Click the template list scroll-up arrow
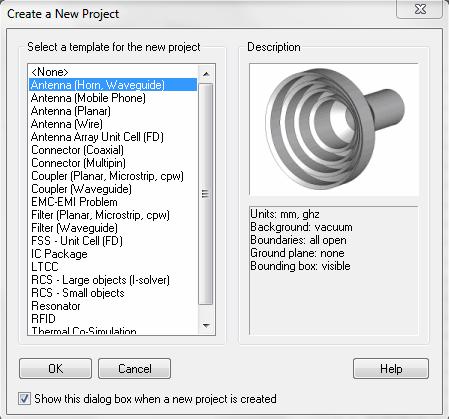Image resolution: width=449 pixels, height=419 pixels. point(206,74)
